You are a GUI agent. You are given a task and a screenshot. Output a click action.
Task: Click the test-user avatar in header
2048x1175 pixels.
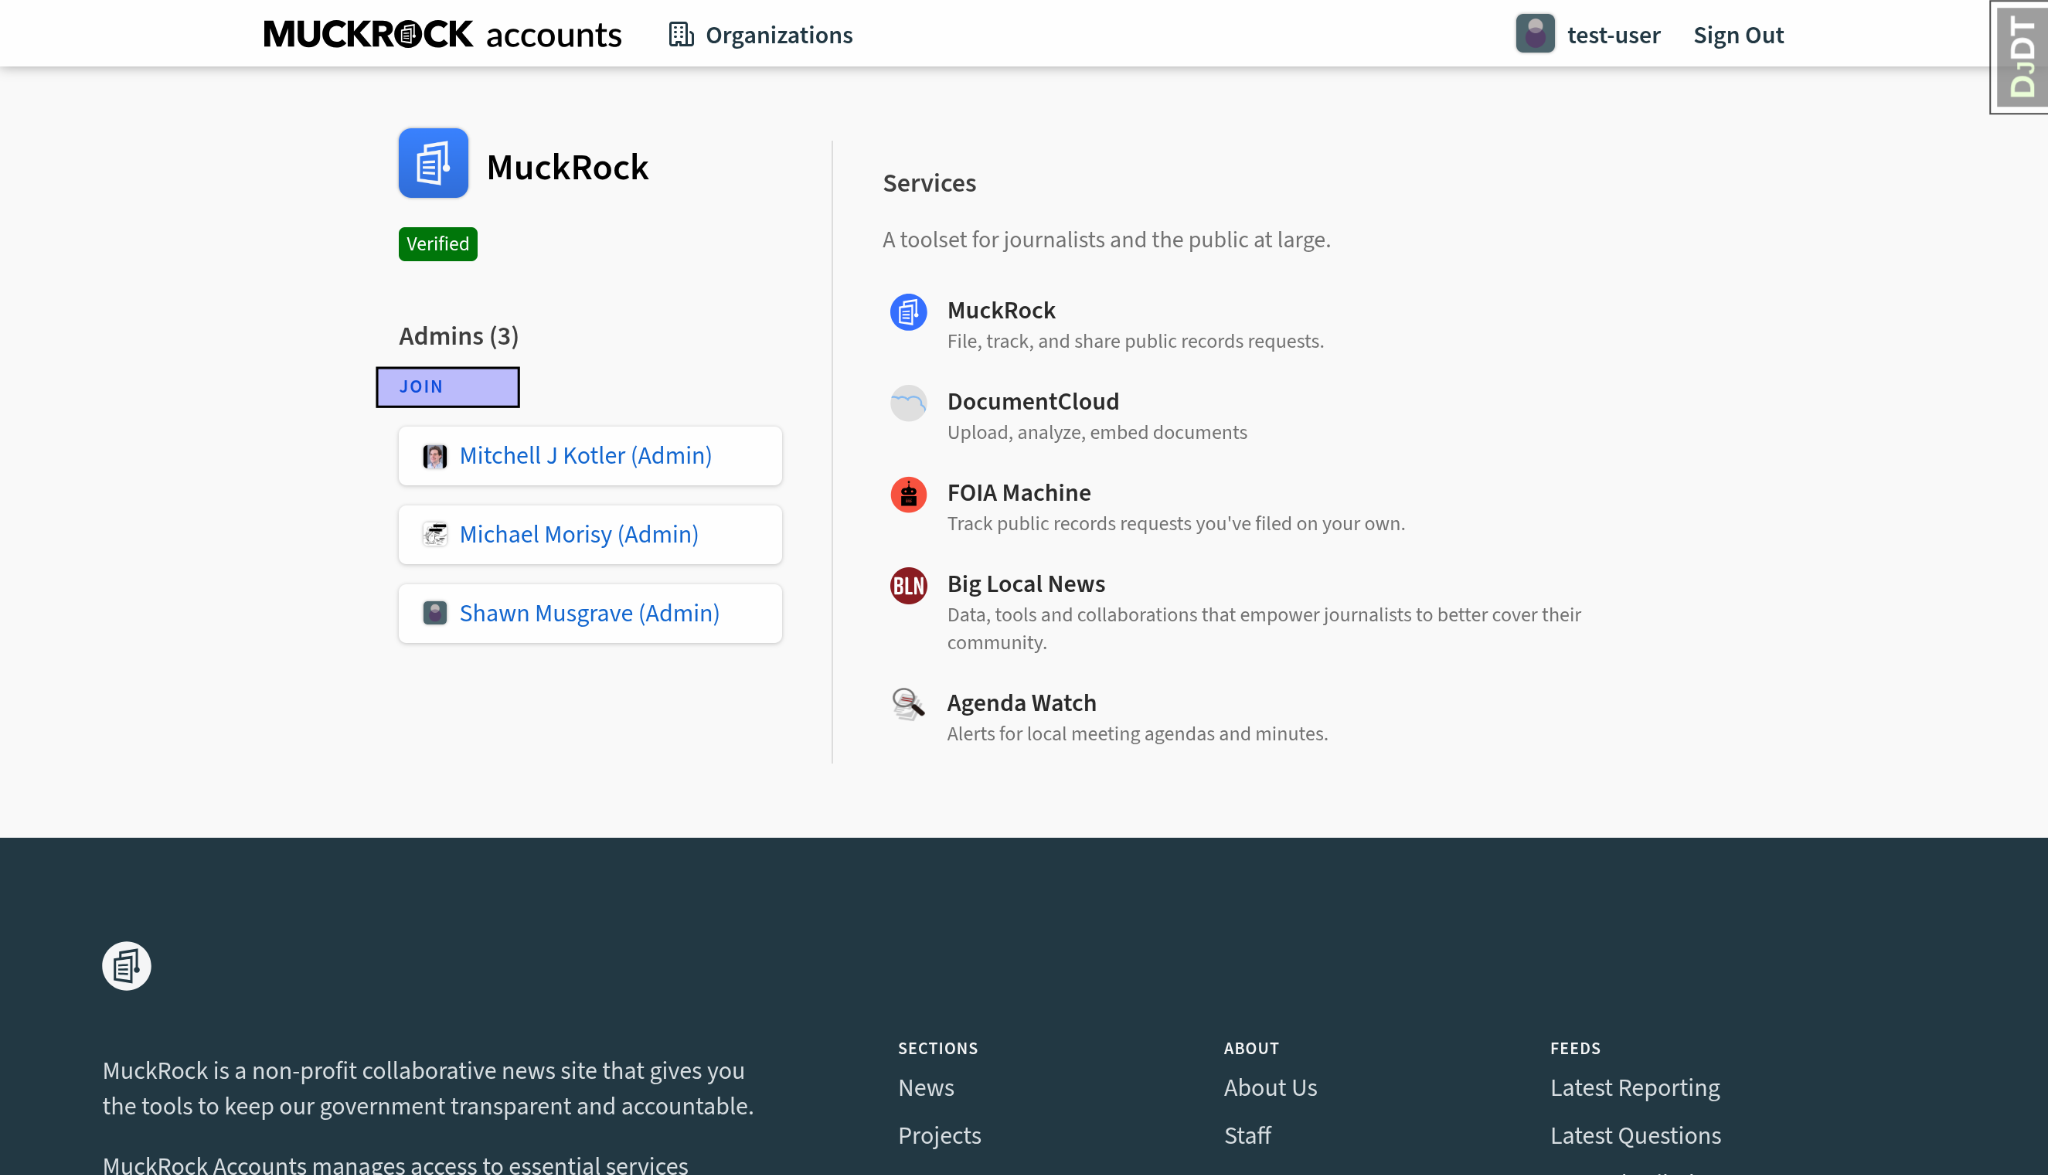pos(1535,34)
